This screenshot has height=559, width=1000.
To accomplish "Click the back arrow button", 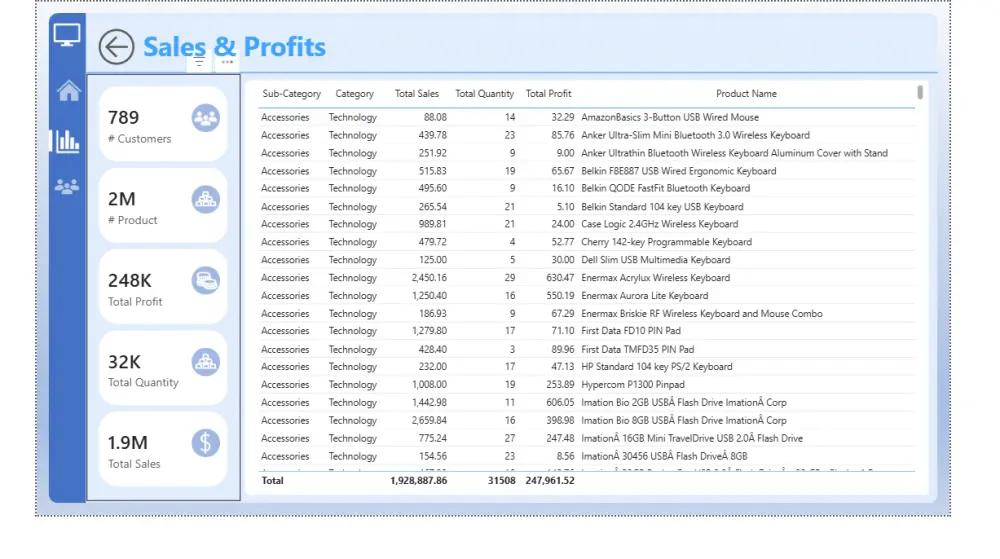I will pyautogui.click(x=116, y=47).
